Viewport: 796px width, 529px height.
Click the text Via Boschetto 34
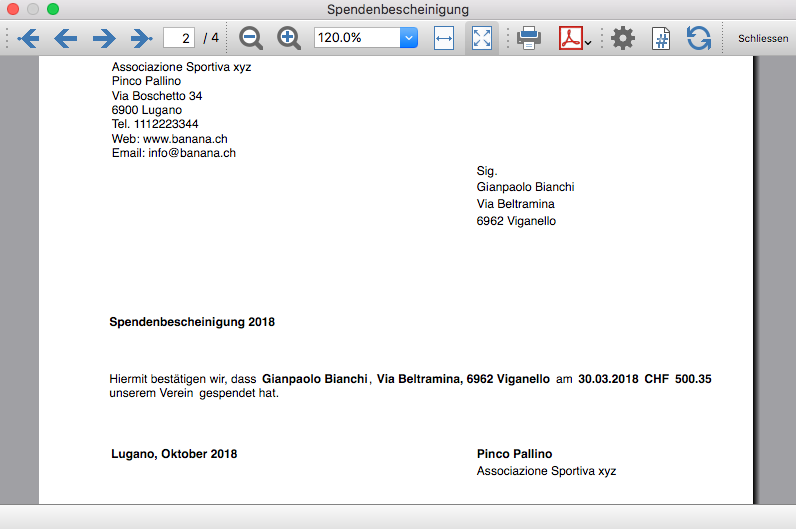pyautogui.click(x=157, y=95)
